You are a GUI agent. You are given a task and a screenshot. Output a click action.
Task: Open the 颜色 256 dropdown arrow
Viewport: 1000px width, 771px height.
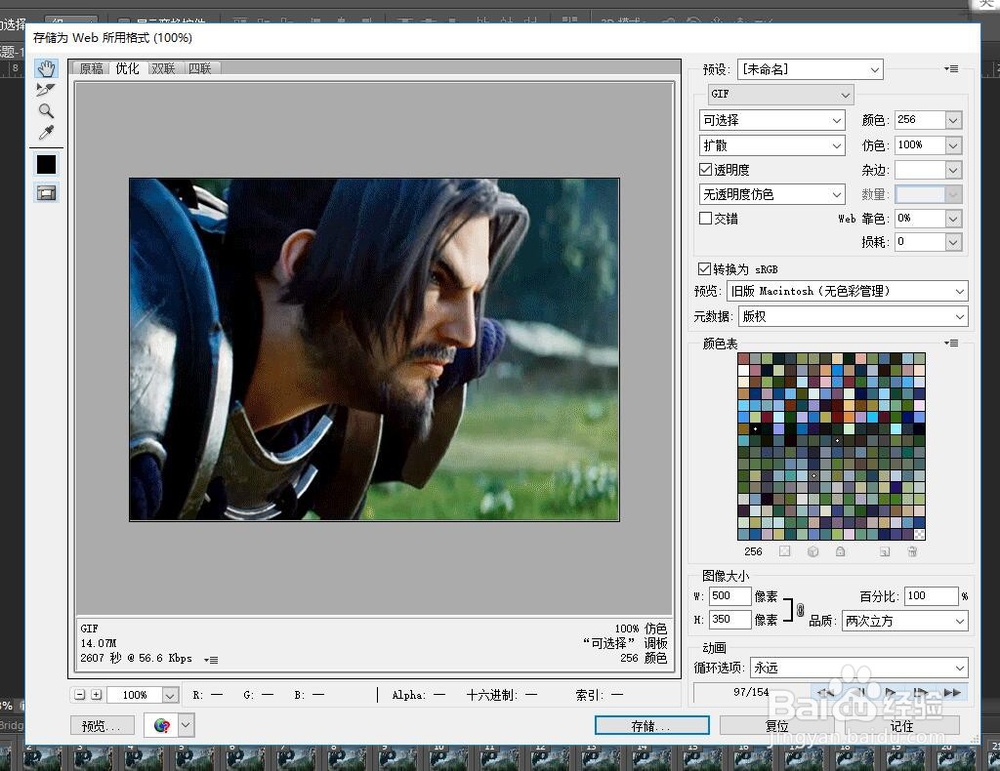(953, 120)
